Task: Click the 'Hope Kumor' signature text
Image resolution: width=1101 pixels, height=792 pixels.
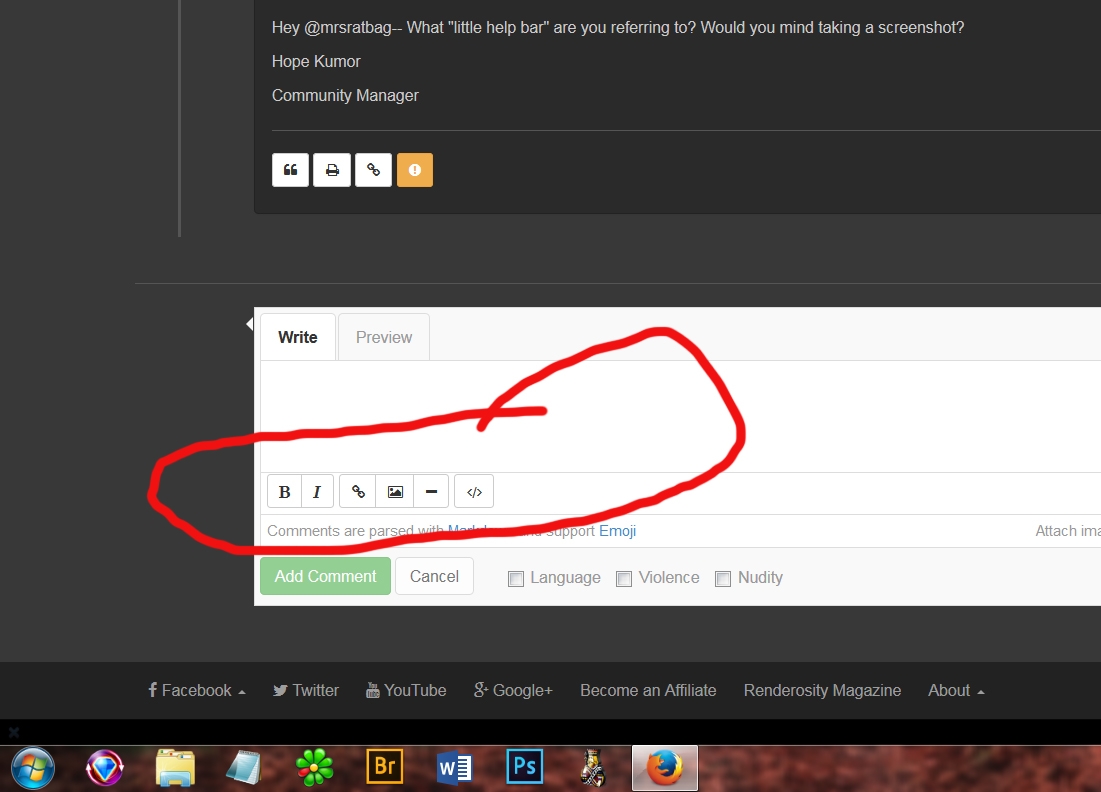Action: [316, 62]
